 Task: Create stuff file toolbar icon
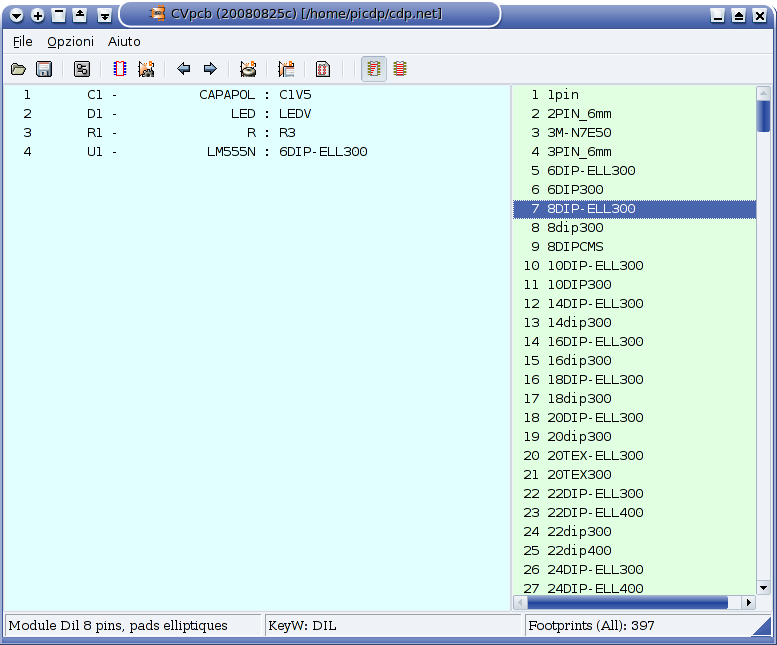pyautogui.click(x=286, y=69)
